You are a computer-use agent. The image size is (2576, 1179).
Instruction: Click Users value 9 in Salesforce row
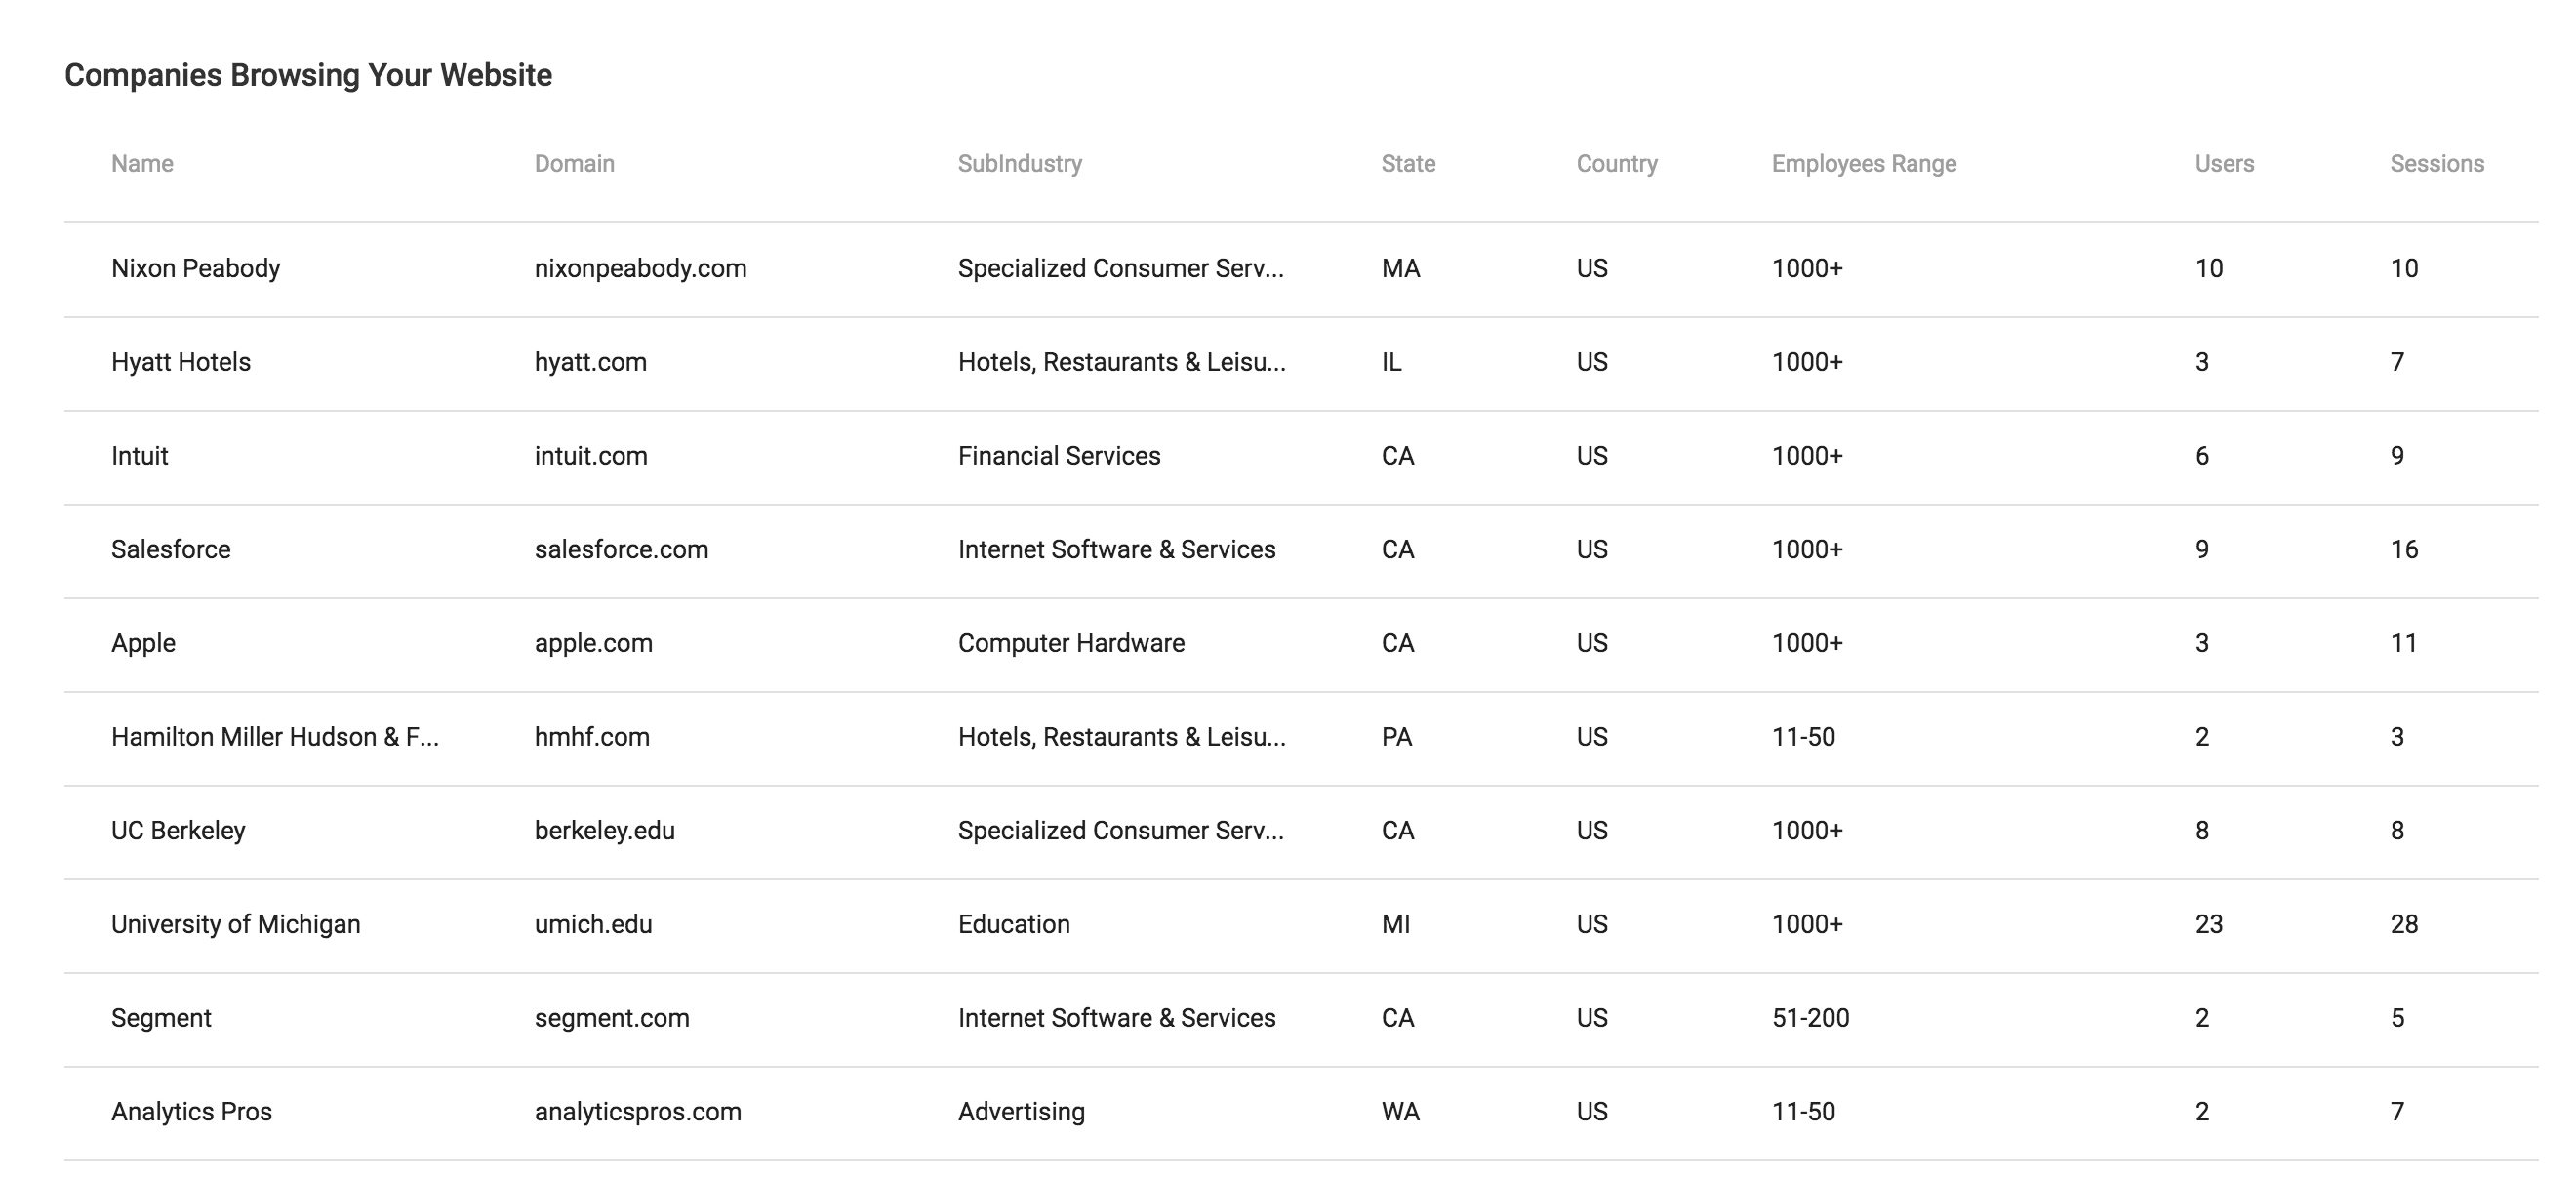[2202, 550]
